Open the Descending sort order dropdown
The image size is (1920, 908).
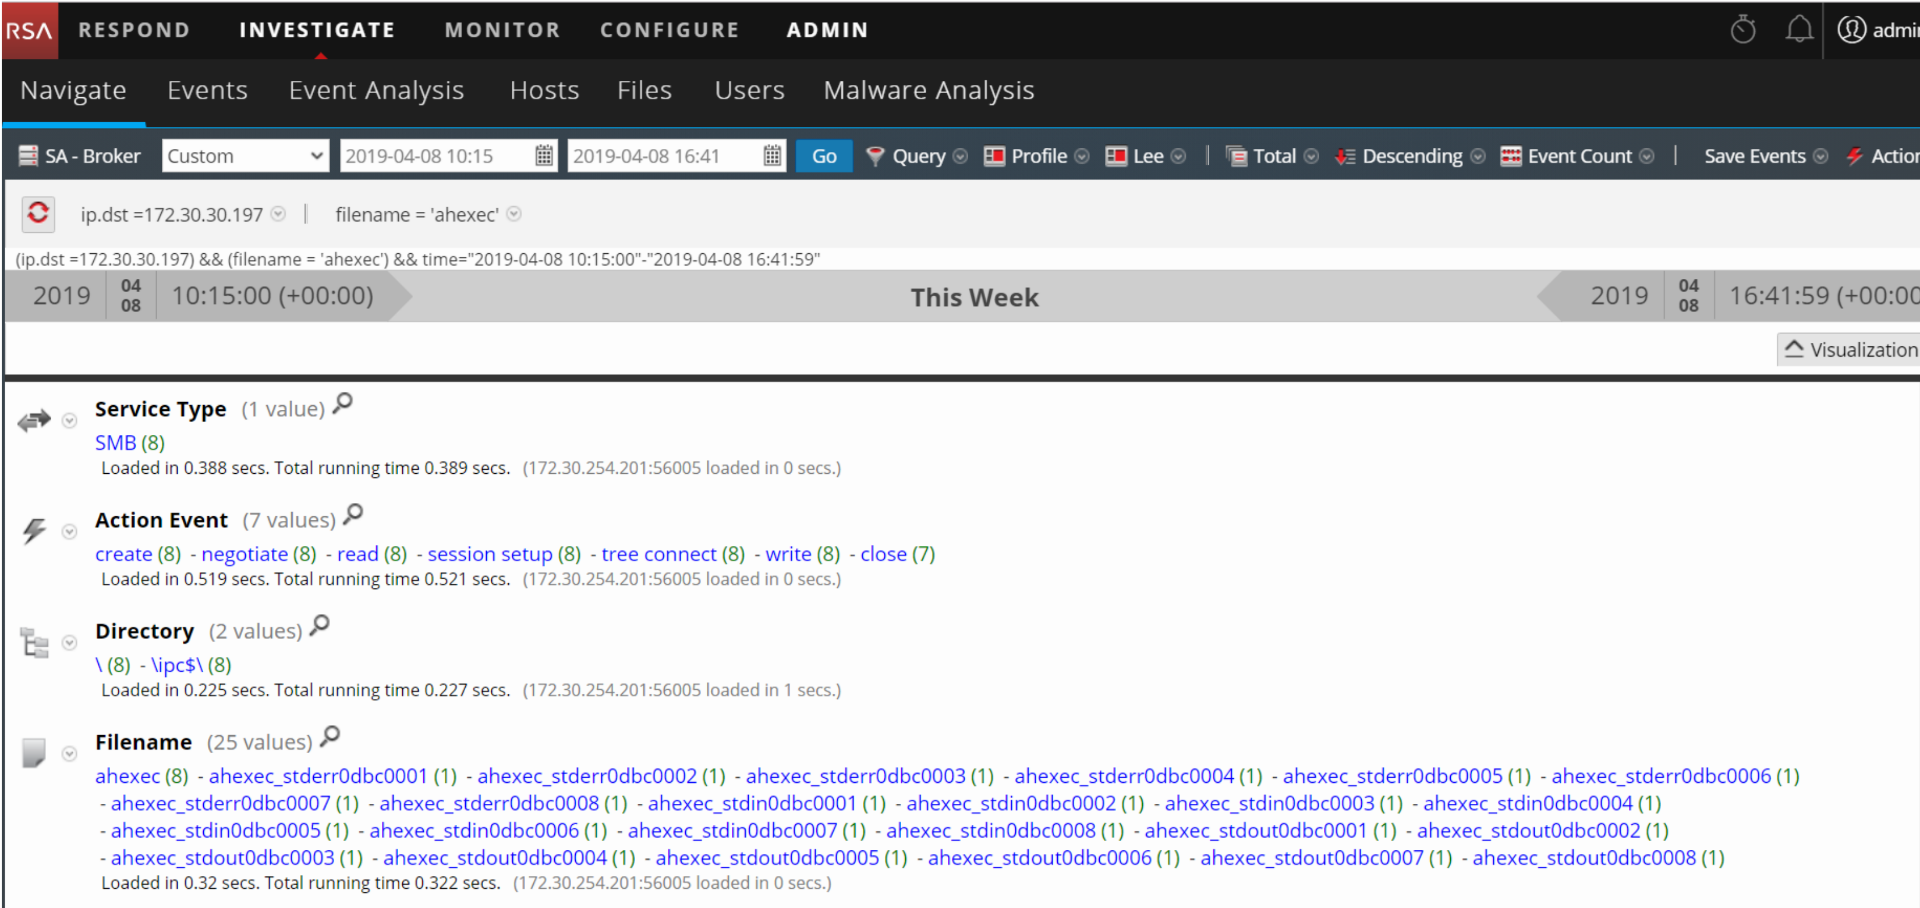pos(1410,156)
